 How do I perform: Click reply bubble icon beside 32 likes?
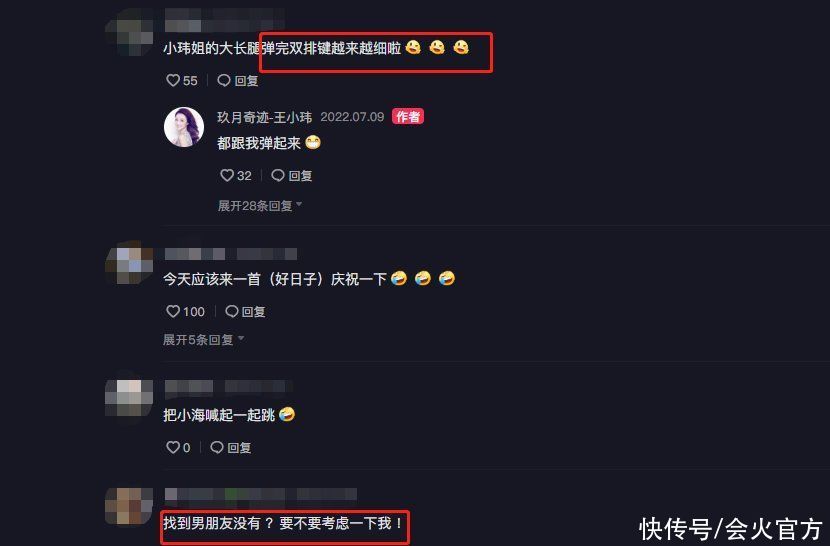pos(278,175)
